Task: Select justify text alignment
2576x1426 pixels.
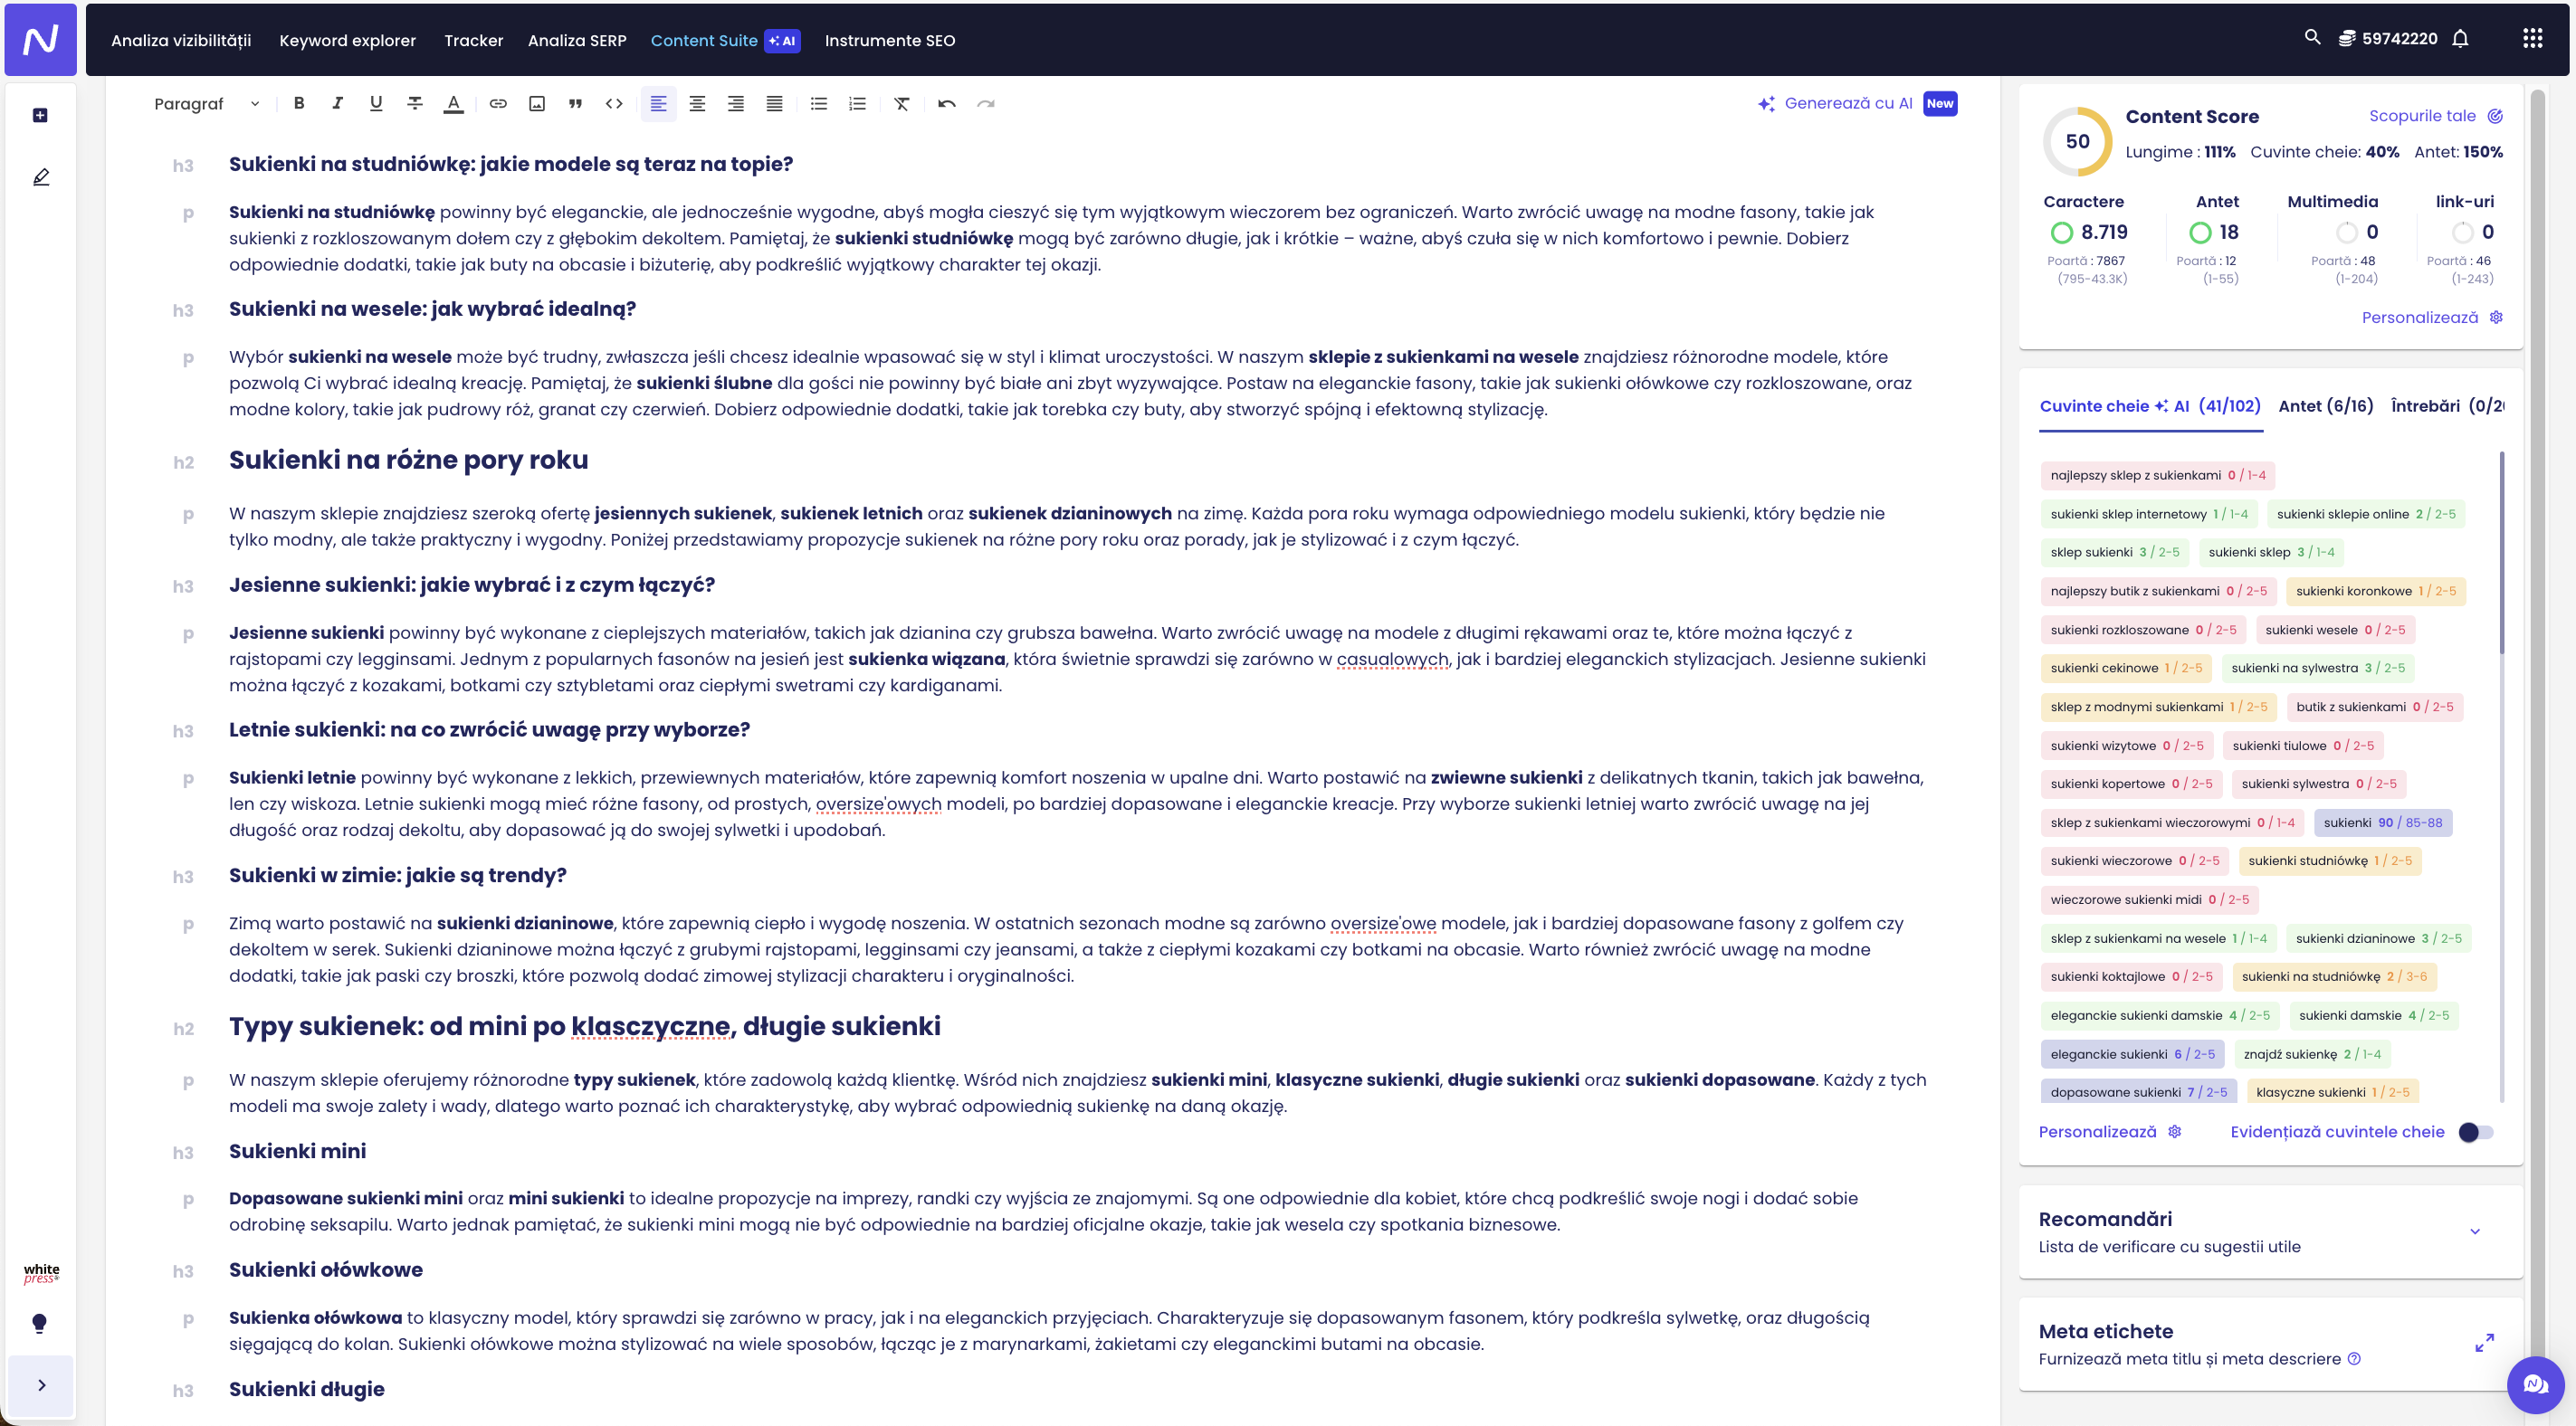Action: click(774, 103)
